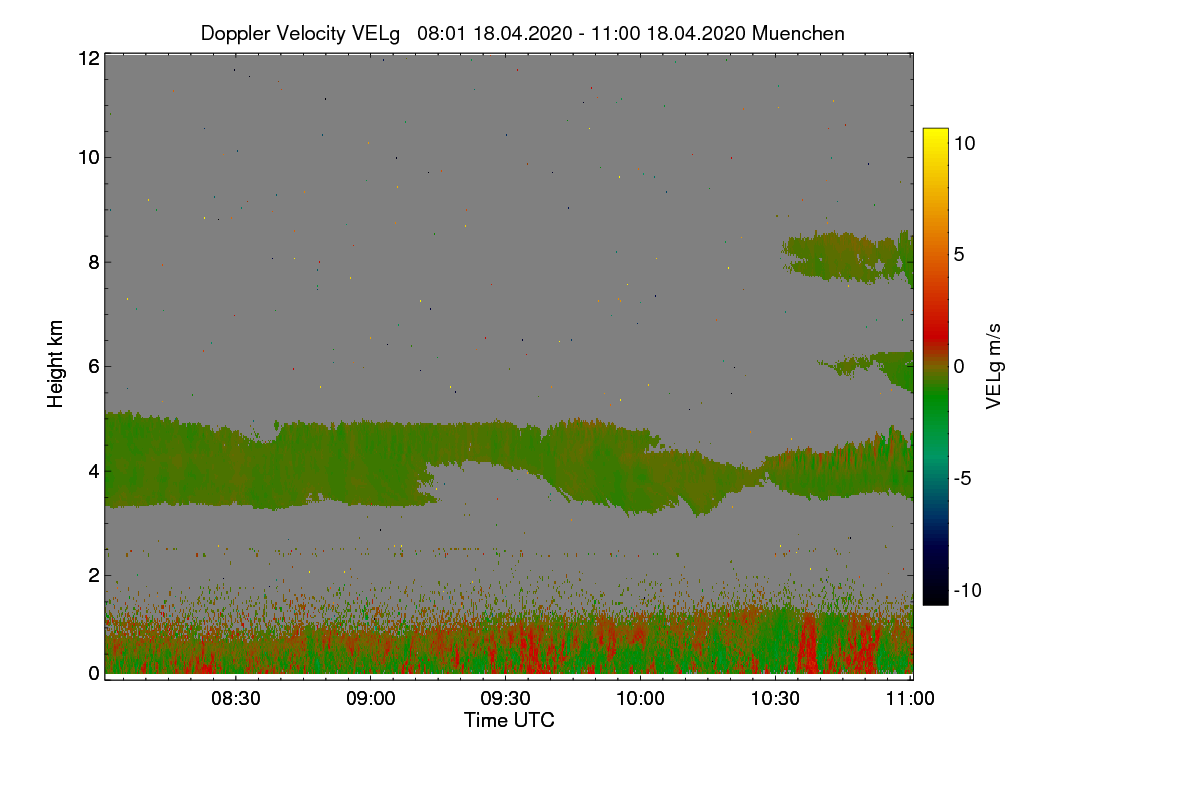Select the 08:30 time tick label
This screenshot has height=800, width=1200.
tap(236, 699)
